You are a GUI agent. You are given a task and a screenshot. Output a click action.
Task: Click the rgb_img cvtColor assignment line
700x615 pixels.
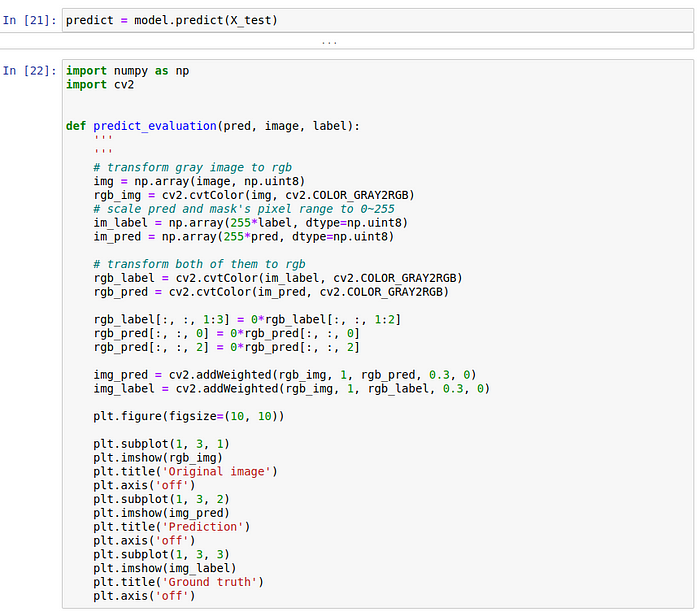[x=254, y=195]
